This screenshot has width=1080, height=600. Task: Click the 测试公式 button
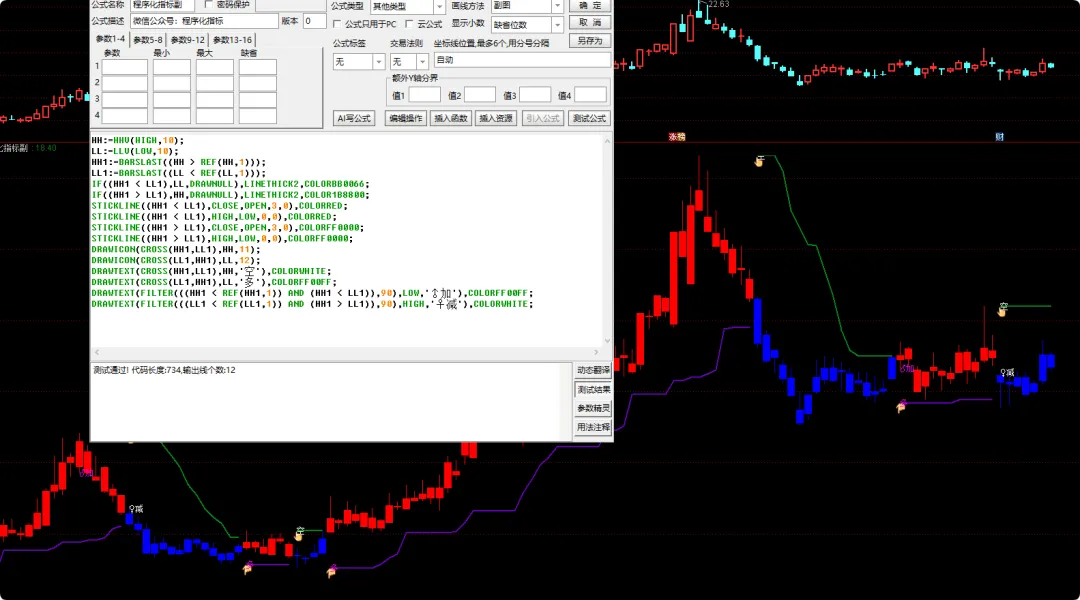(590, 118)
